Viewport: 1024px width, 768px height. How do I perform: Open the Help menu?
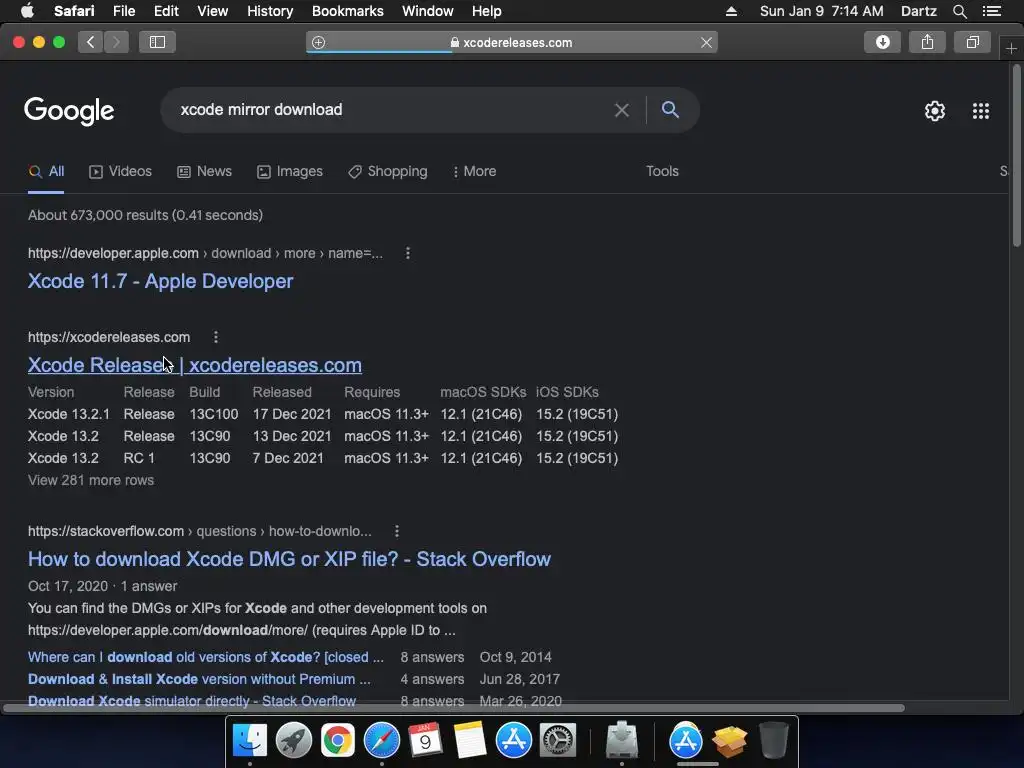[487, 11]
